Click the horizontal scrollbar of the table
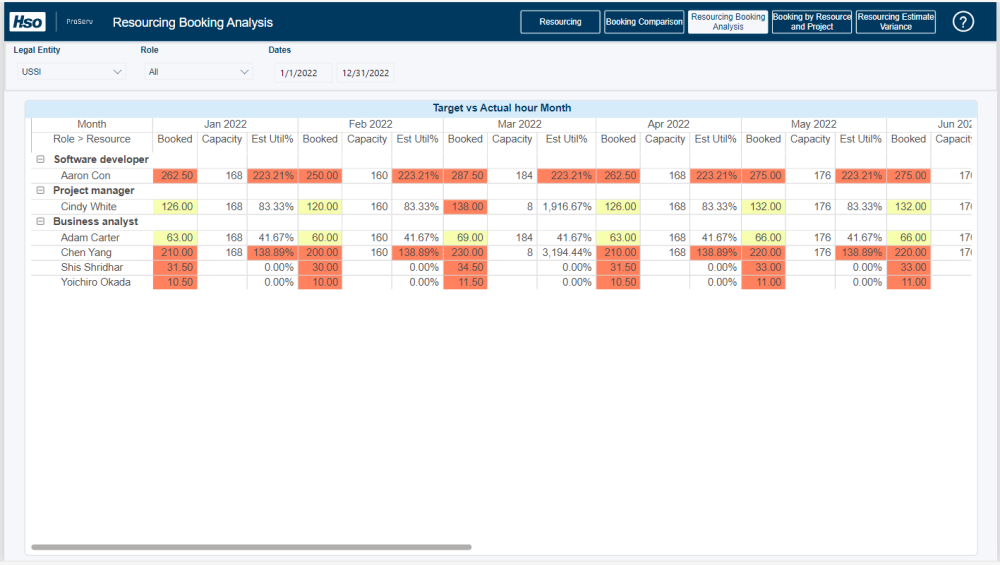 pos(250,547)
